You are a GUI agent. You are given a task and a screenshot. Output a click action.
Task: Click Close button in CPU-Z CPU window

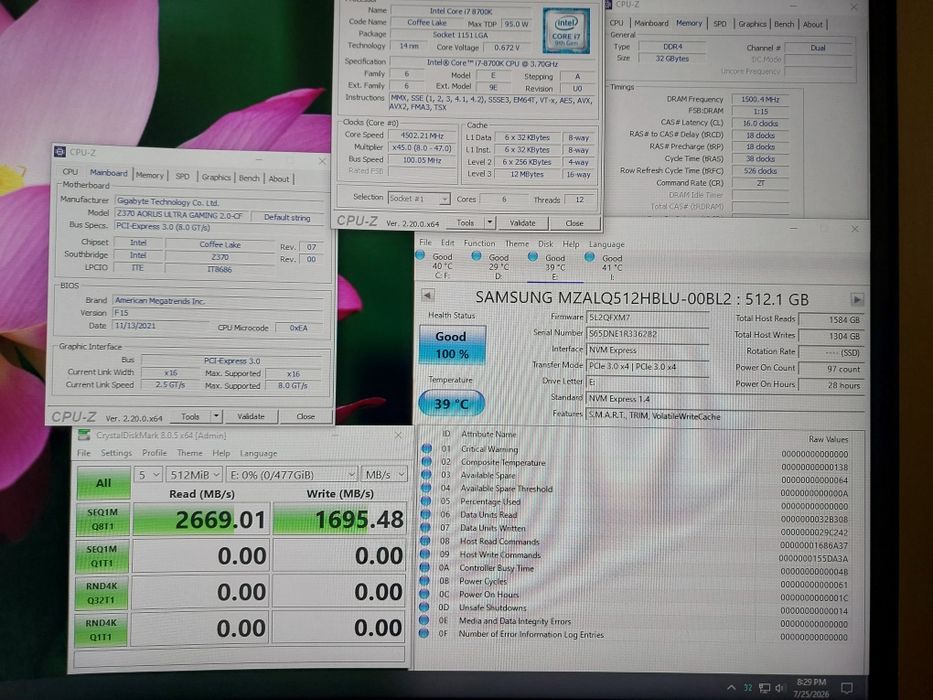(574, 223)
